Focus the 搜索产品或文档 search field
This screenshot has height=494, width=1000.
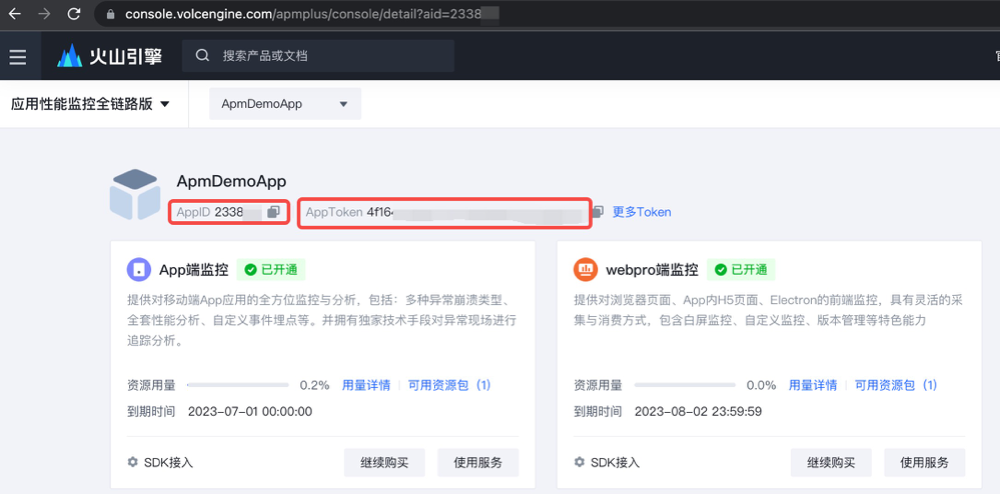click(x=318, y=56)
